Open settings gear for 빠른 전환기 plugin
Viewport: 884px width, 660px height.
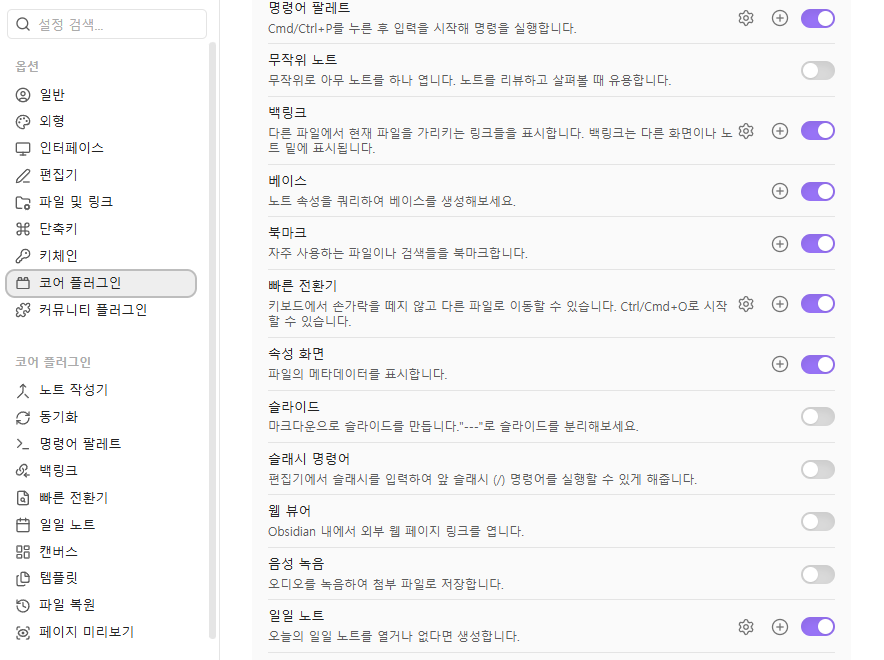(746, 304)
